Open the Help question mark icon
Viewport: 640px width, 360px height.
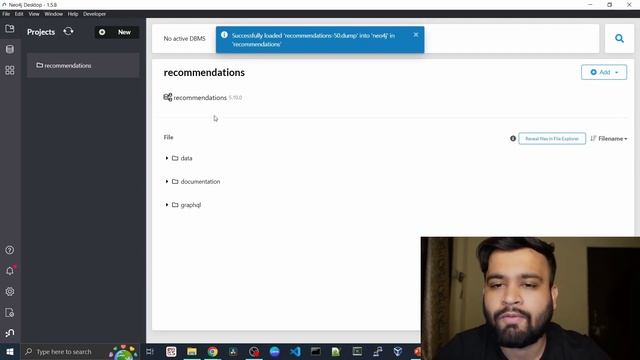10,250
